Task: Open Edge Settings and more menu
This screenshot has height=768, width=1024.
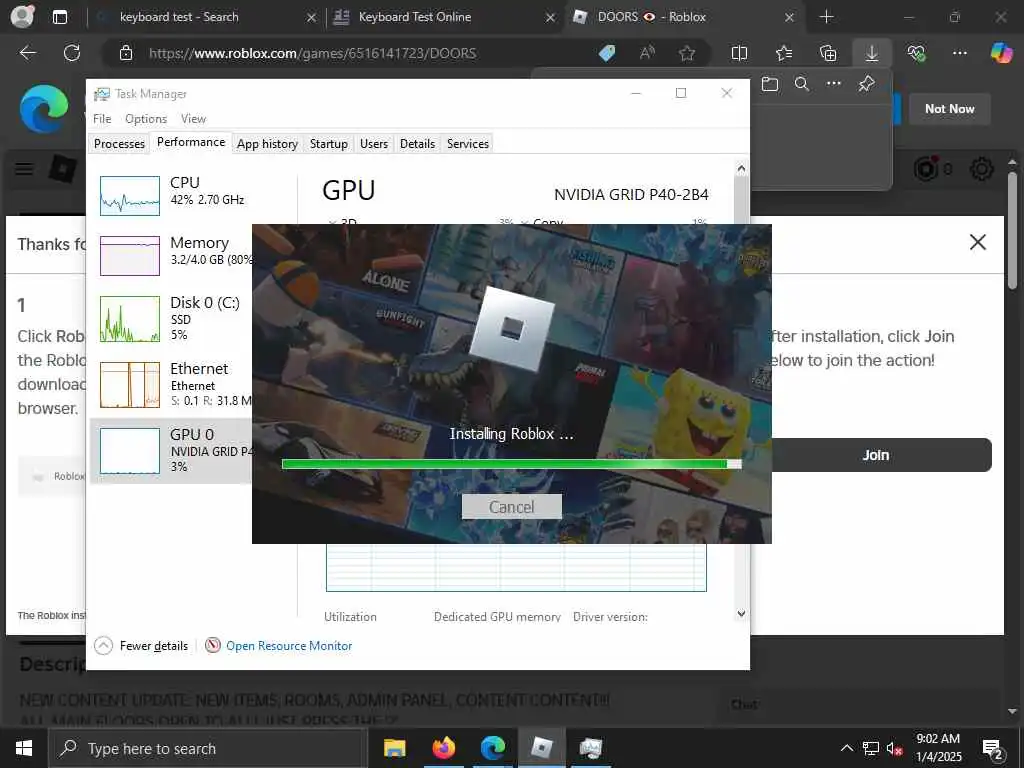Action: [x=959, y=53]
